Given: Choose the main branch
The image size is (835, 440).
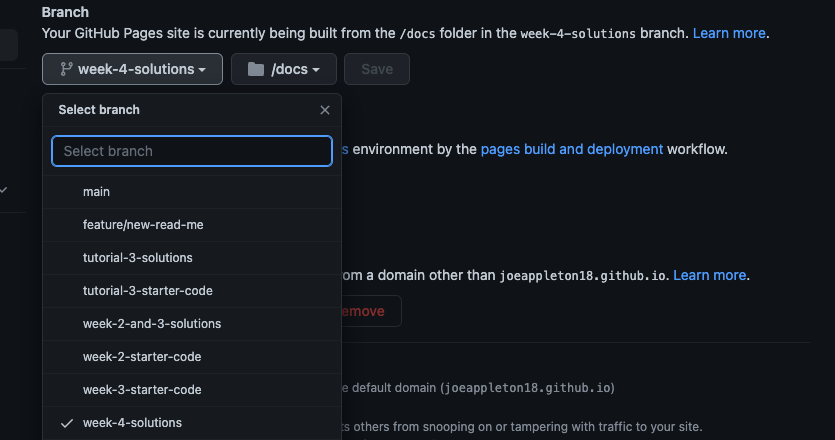Looking at the screenshot, I should [x=192, y=192].
